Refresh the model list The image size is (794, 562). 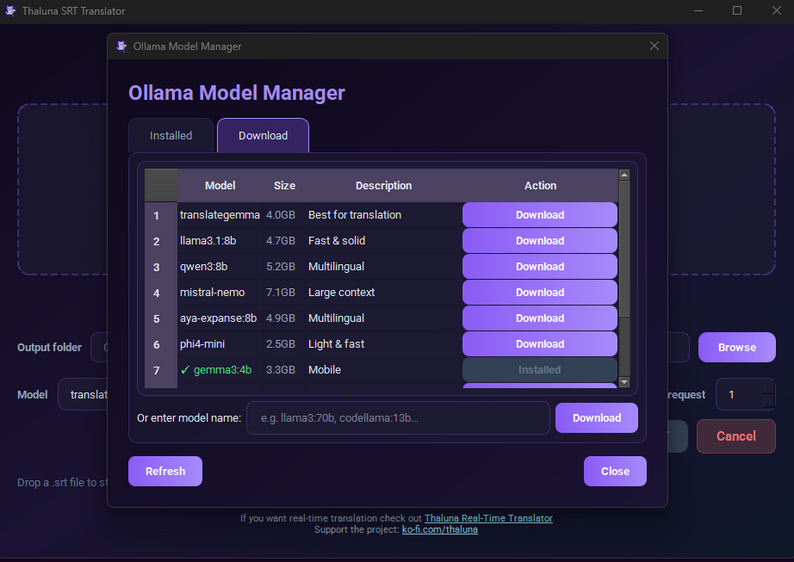tap(165, 471)
